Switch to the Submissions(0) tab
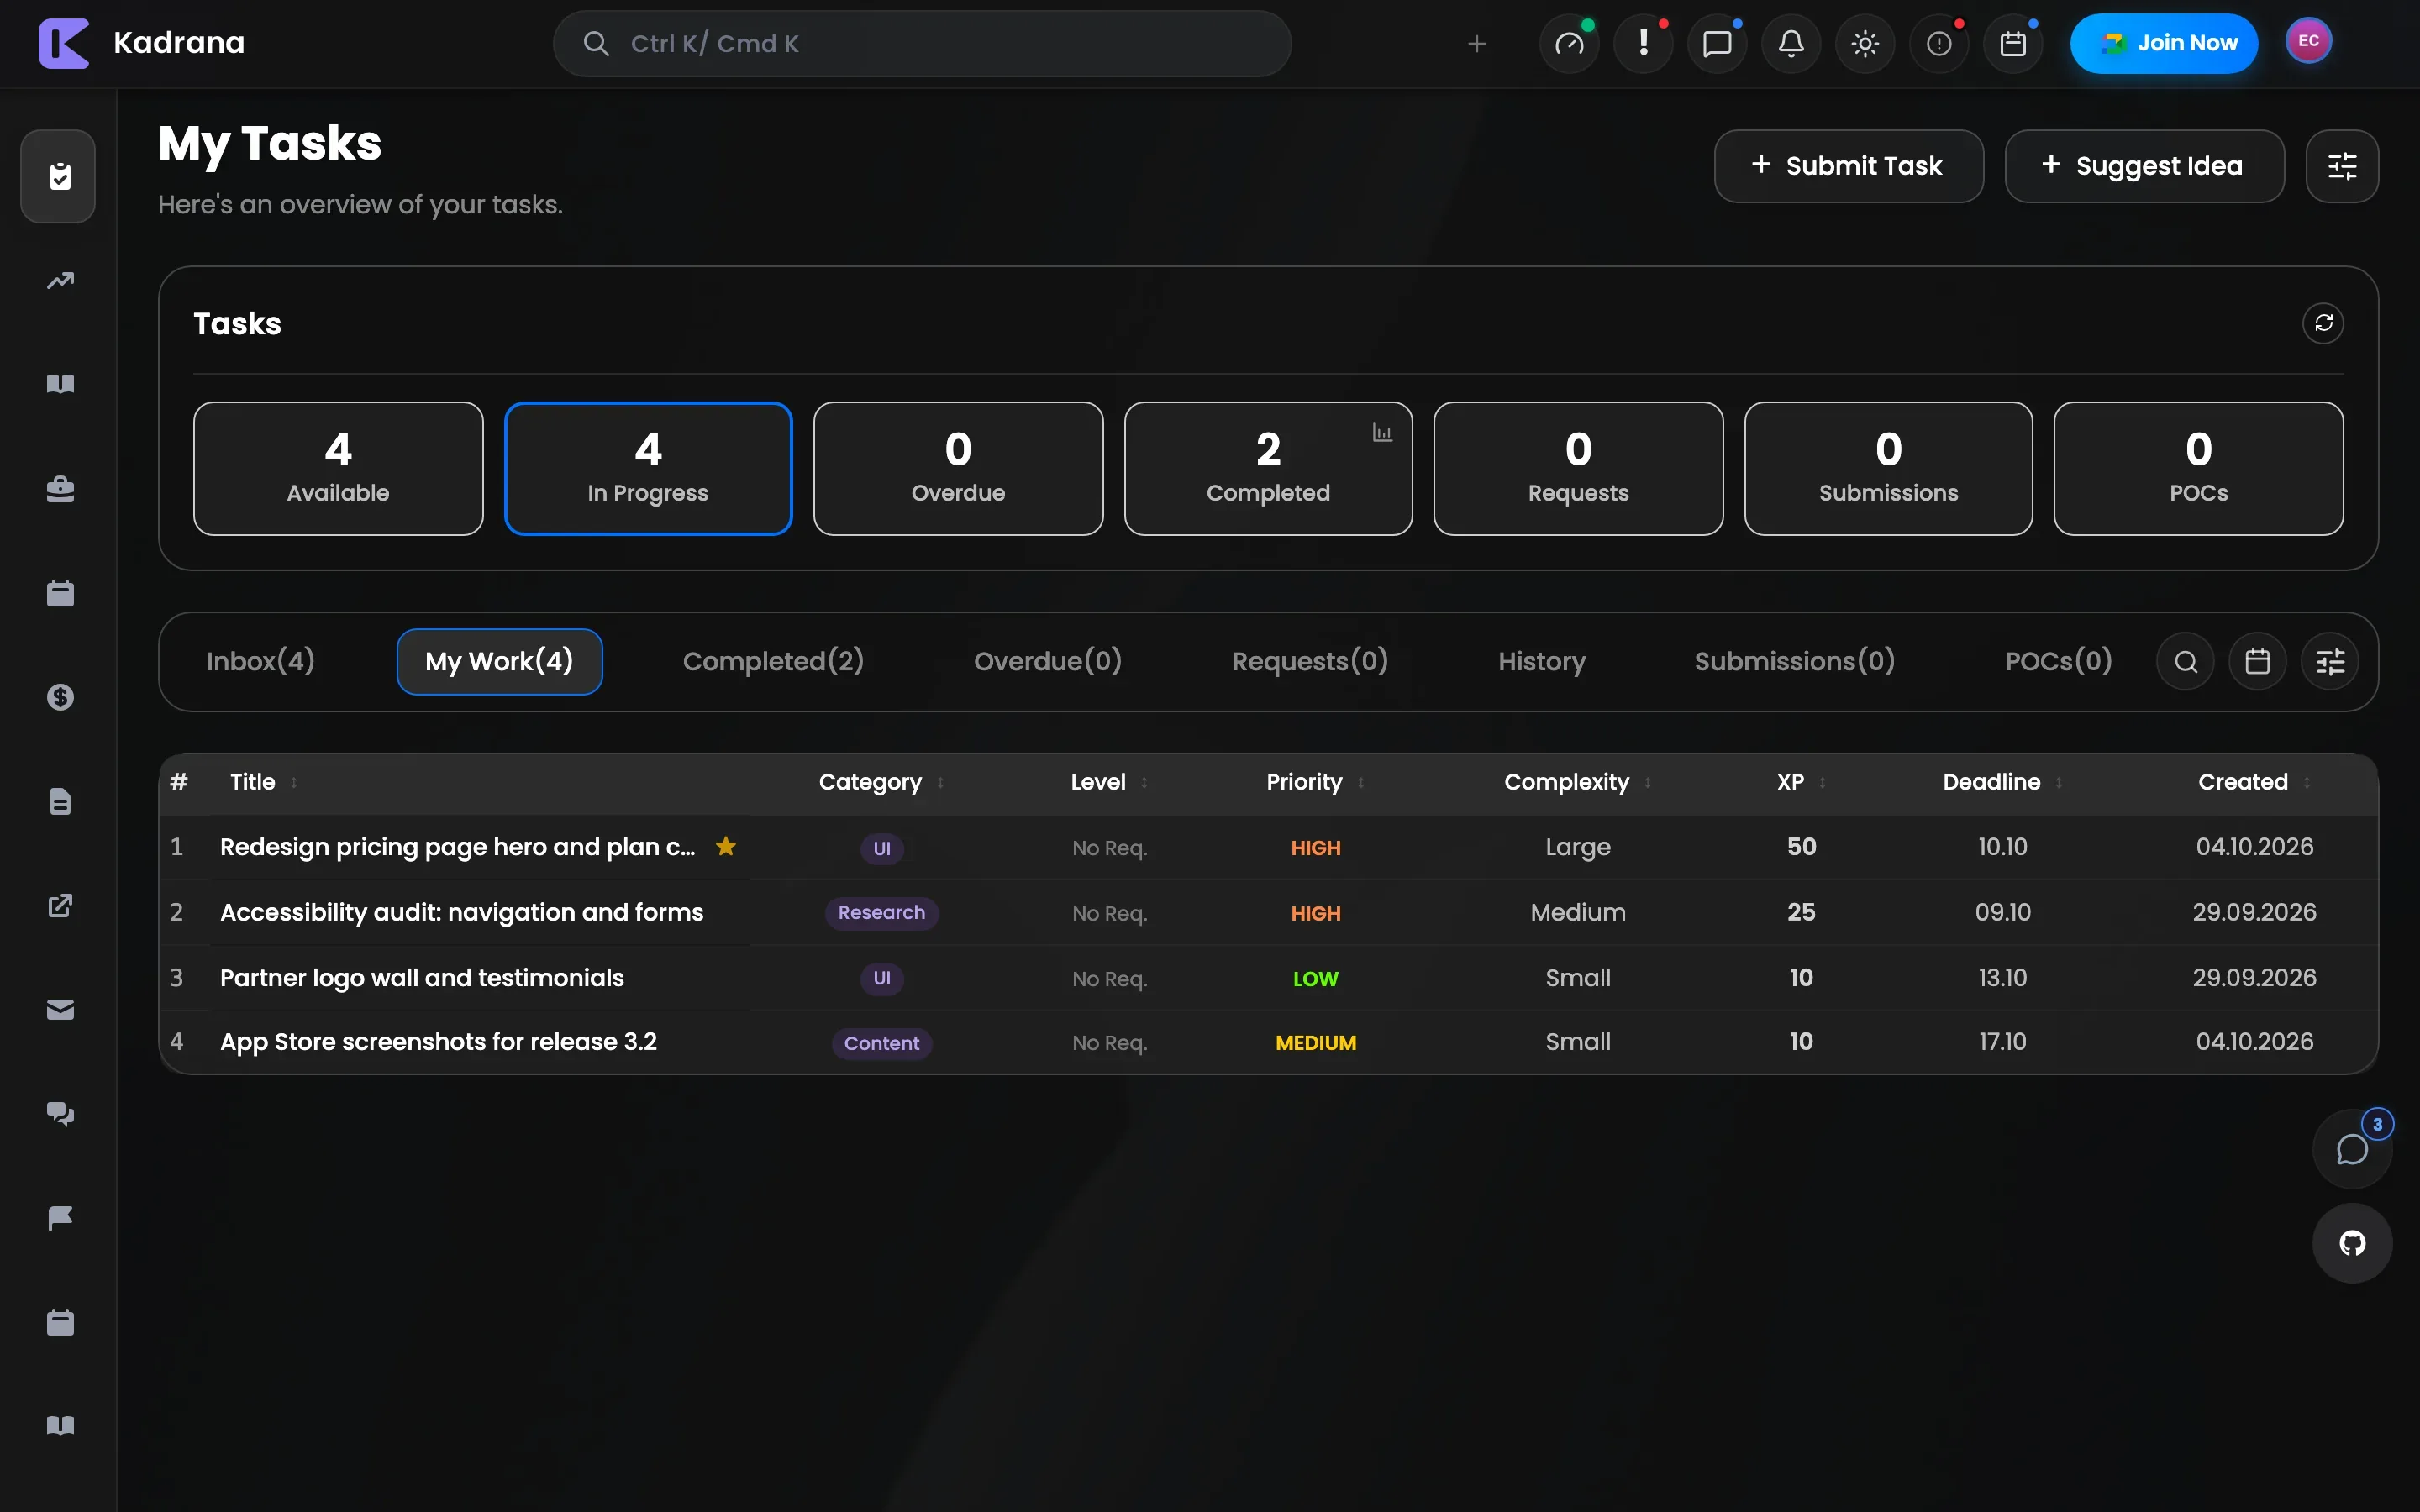 (1794, 662)
